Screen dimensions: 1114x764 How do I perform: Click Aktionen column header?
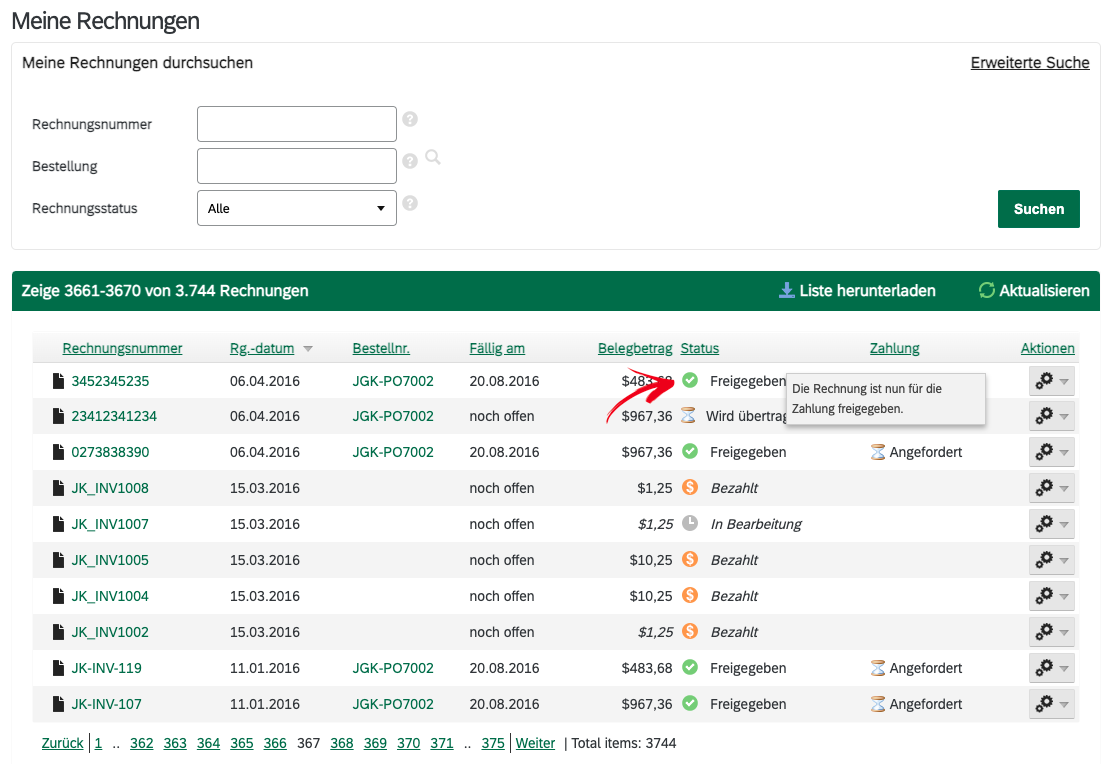(1048, 348)
